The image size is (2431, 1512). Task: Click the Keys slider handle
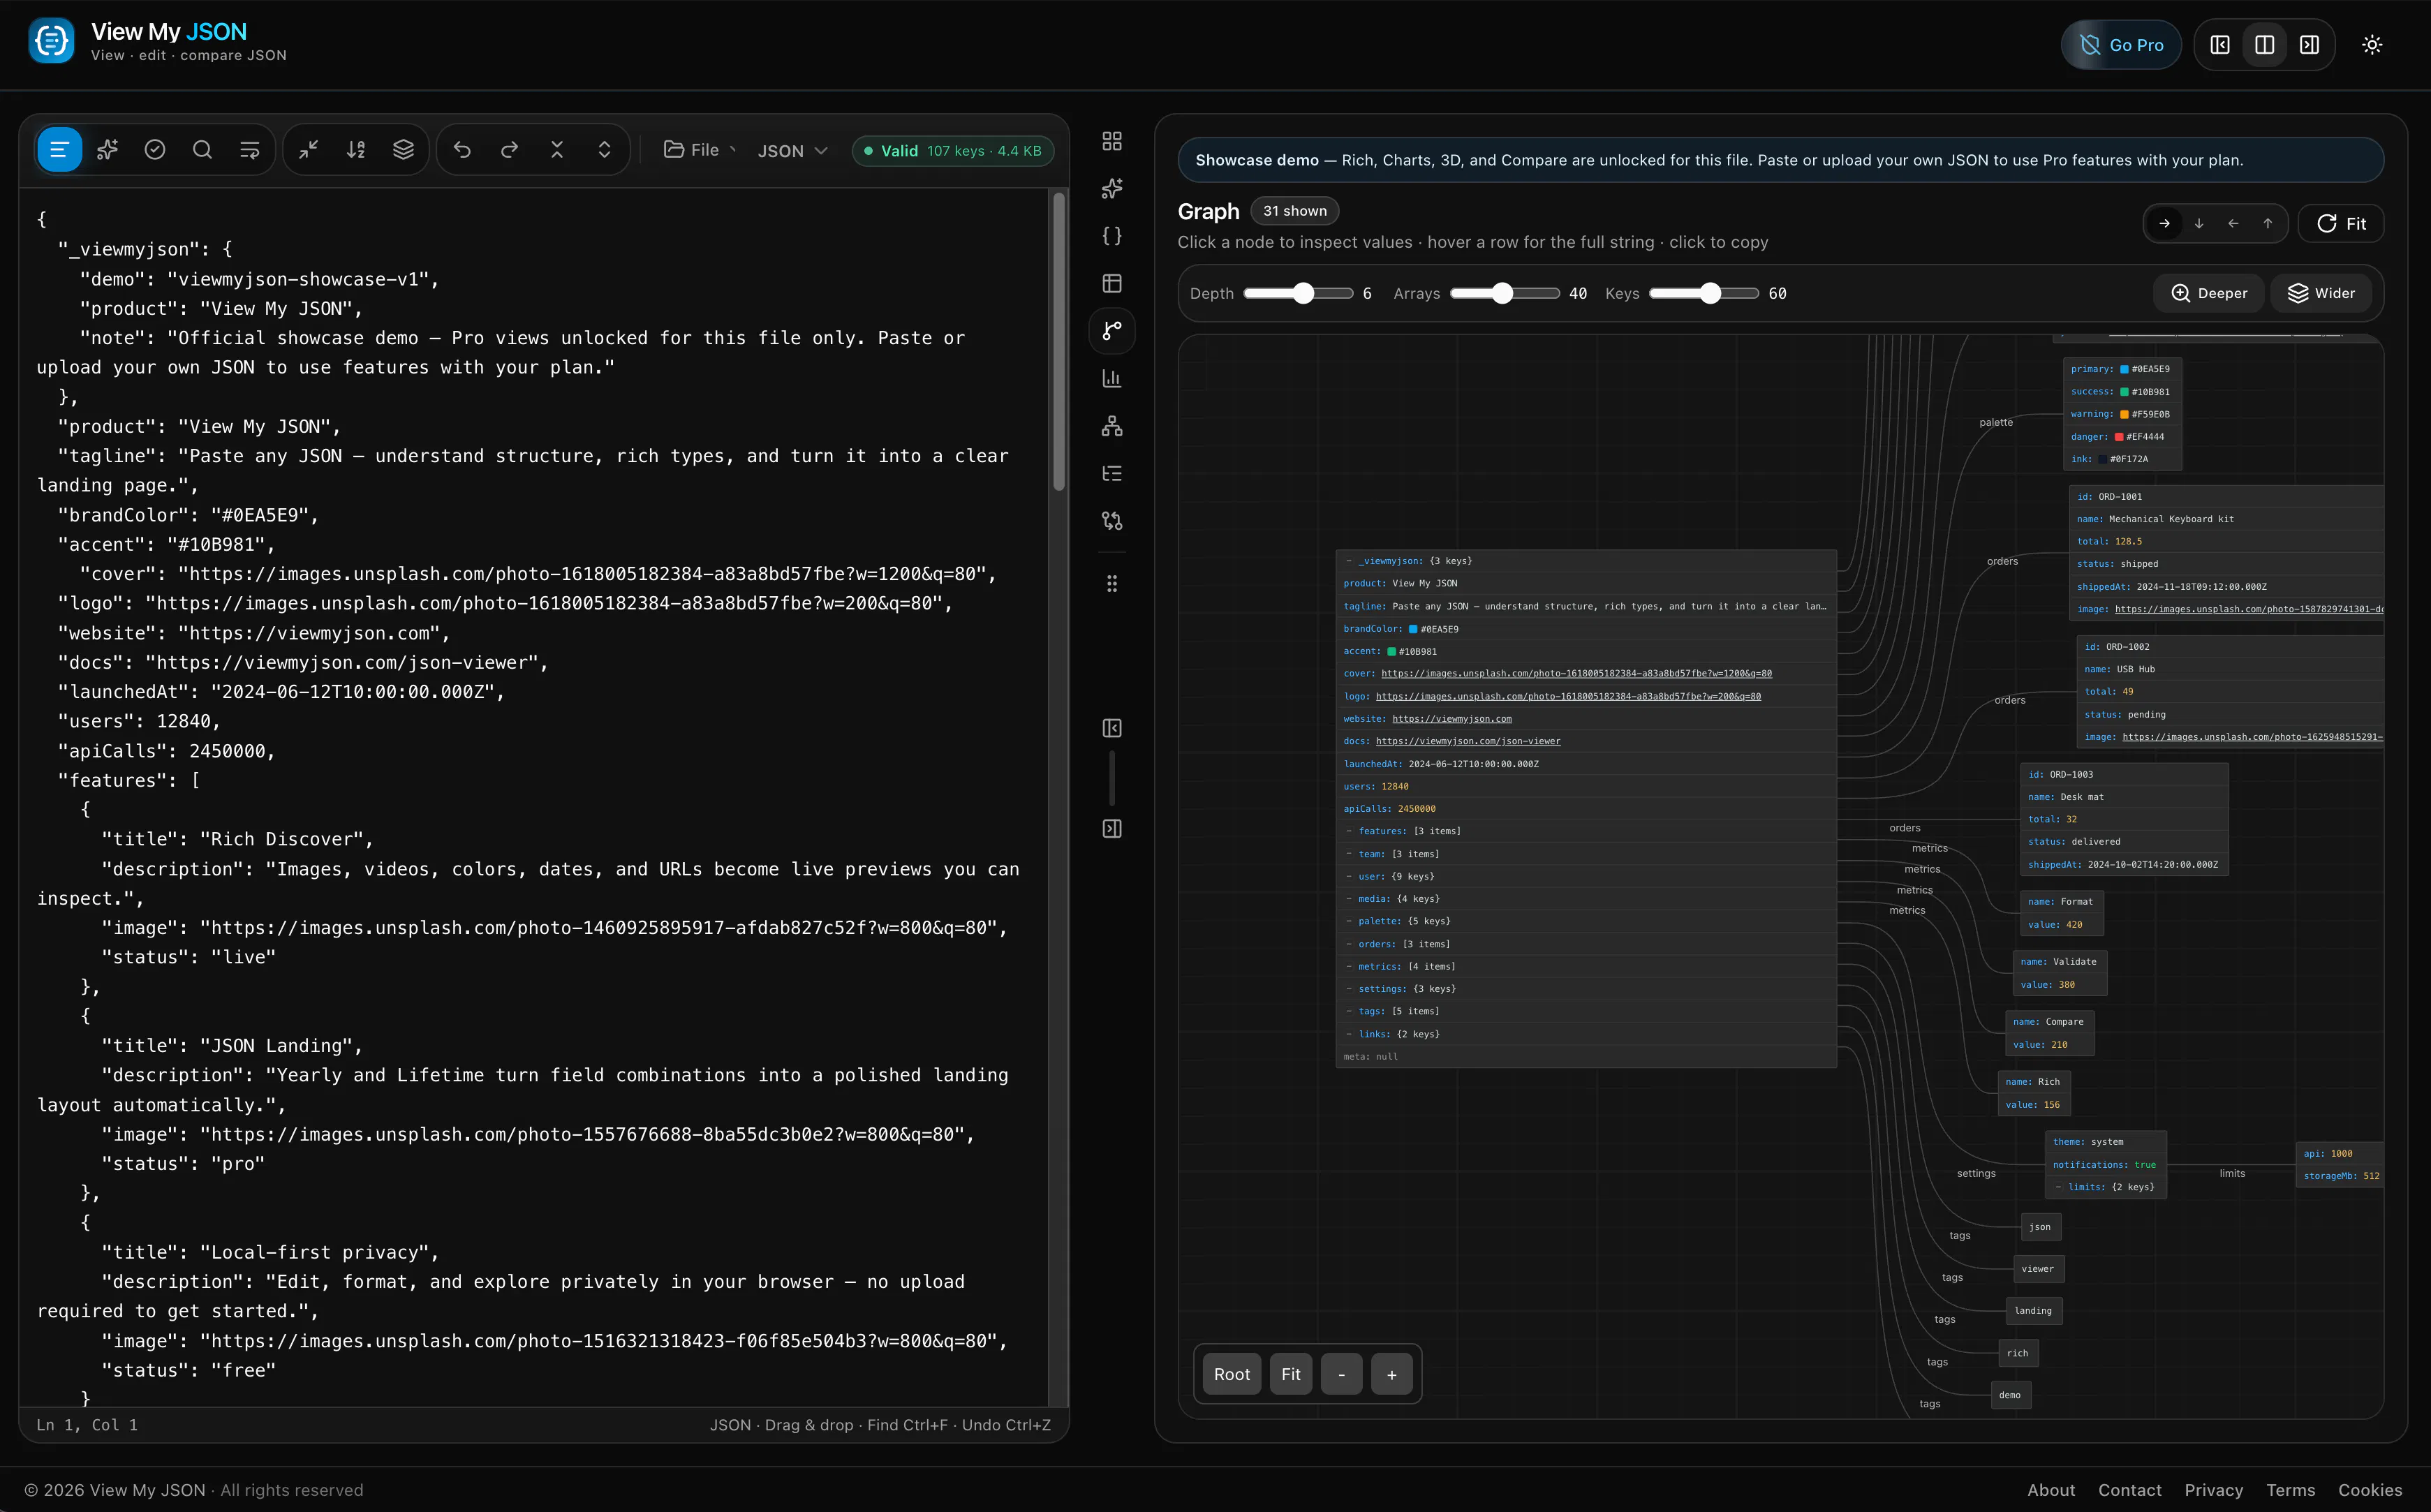click(x=1711, y=293)
